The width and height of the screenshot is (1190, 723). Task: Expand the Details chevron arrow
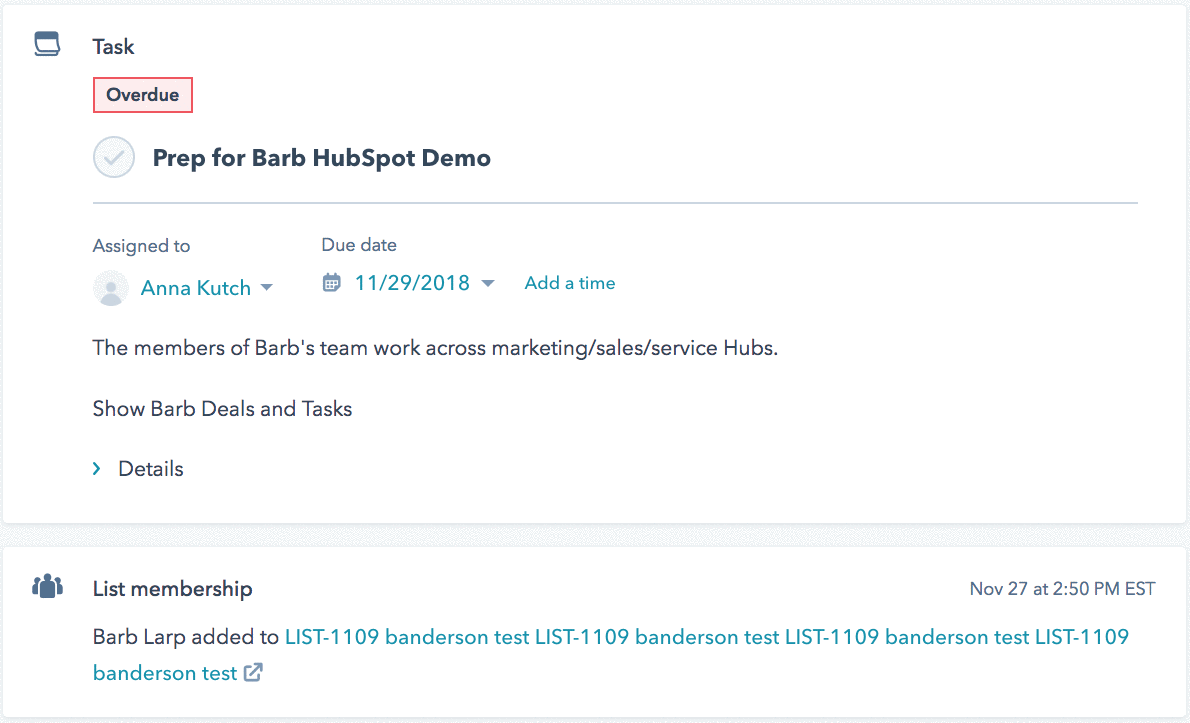(97, 468)
